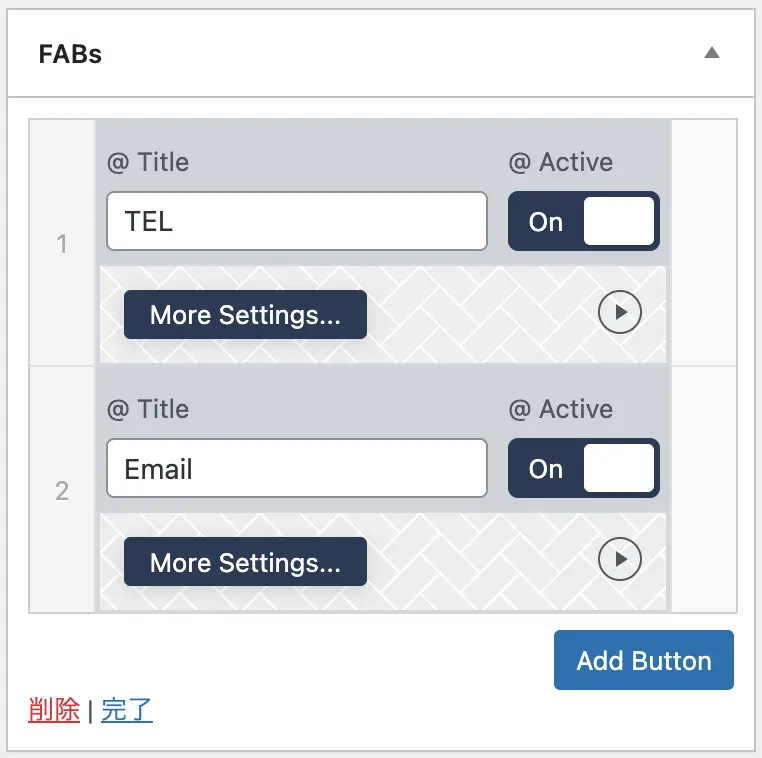This screenshot has height=758, width=762.
Task: Click the white knob of TEL toggle
Action: 619,221
